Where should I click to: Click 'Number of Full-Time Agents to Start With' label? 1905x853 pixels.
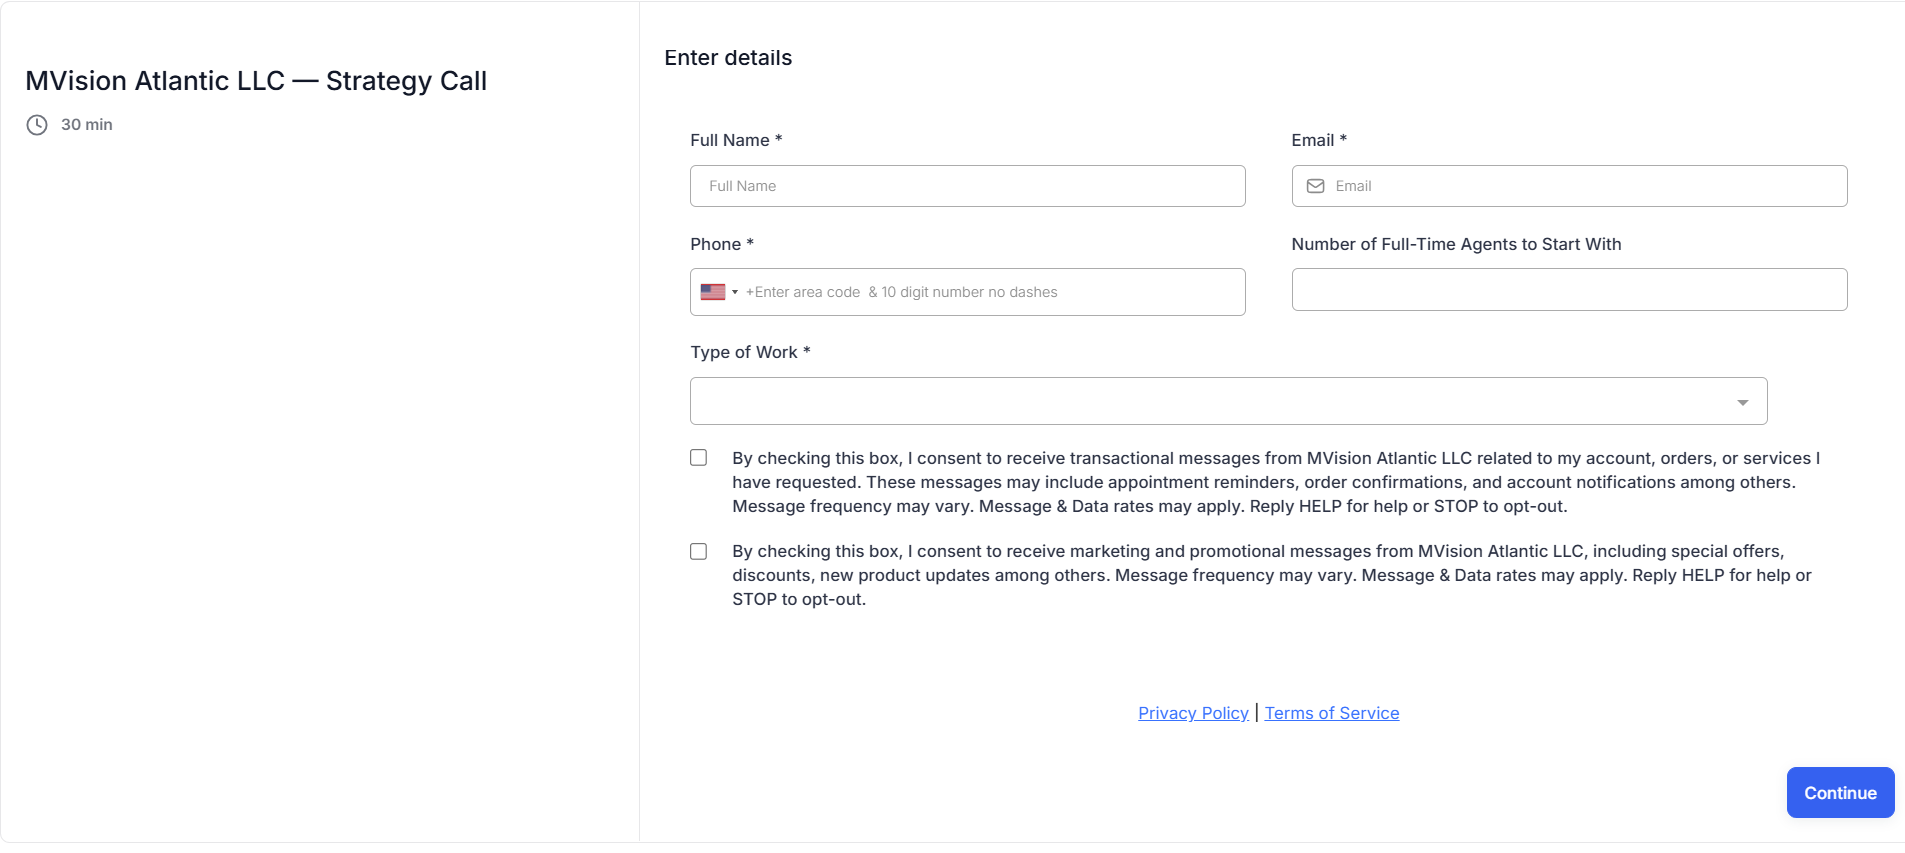[x=1456, y=244]
